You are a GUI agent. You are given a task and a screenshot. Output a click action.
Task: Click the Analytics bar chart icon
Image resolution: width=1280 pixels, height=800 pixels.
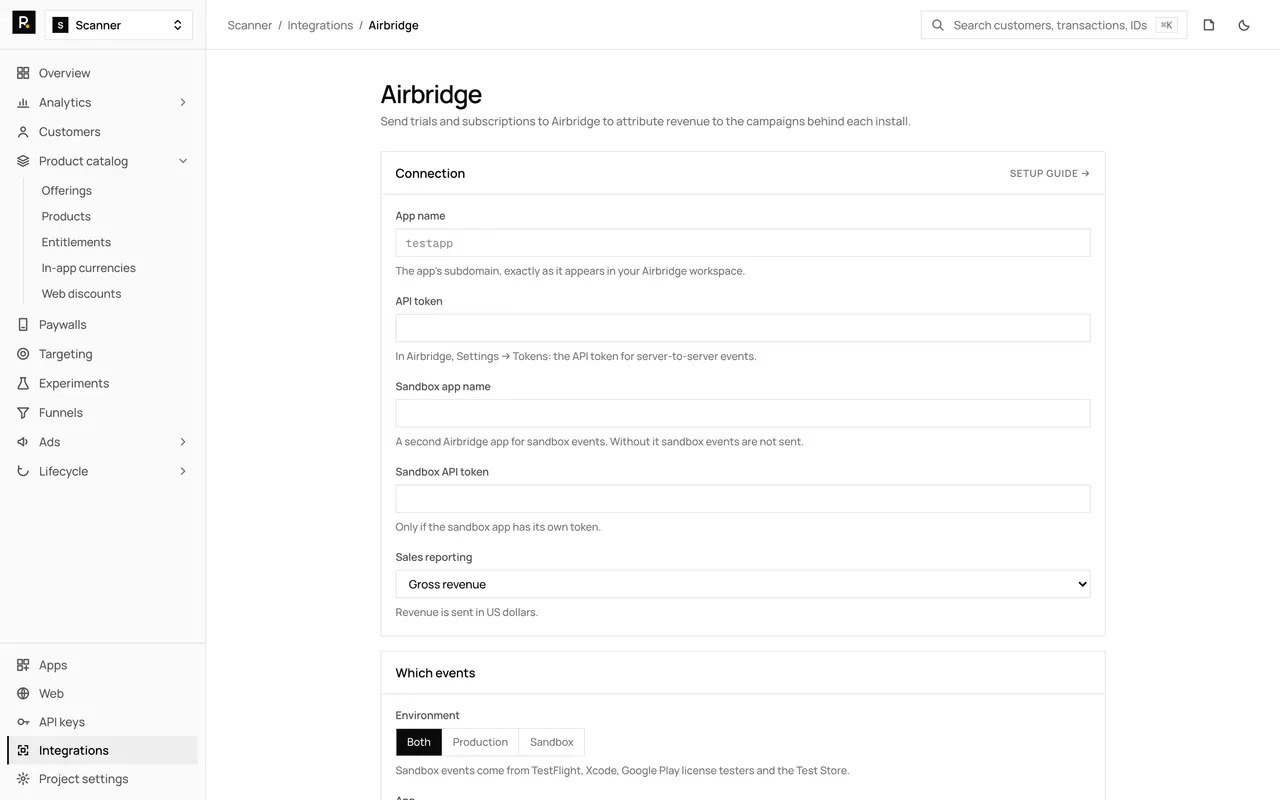click(x=23, y=102)
